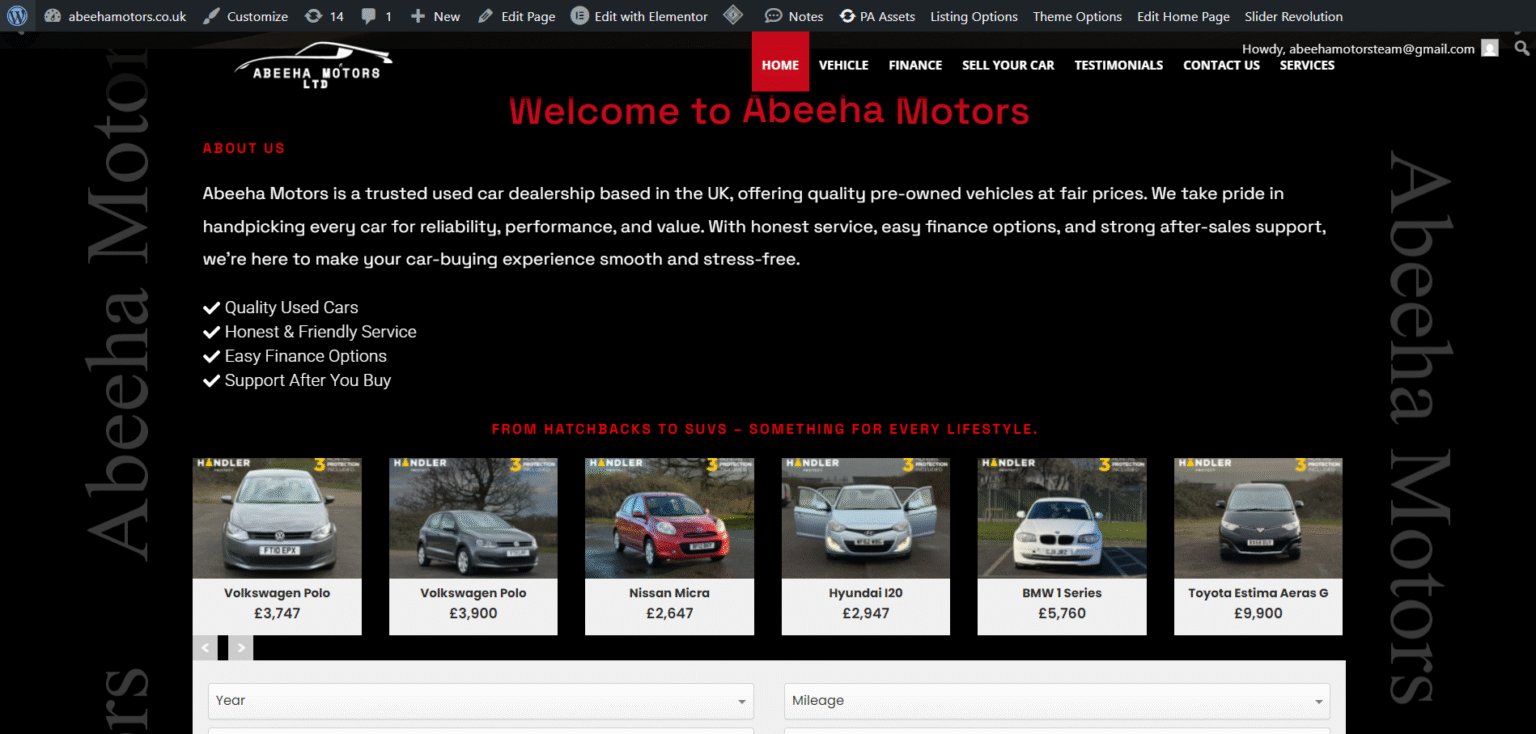Click Edit Page in admin bar
Image resolution: width=1536 pixels, height=734 pixels.
click(516, 16)
